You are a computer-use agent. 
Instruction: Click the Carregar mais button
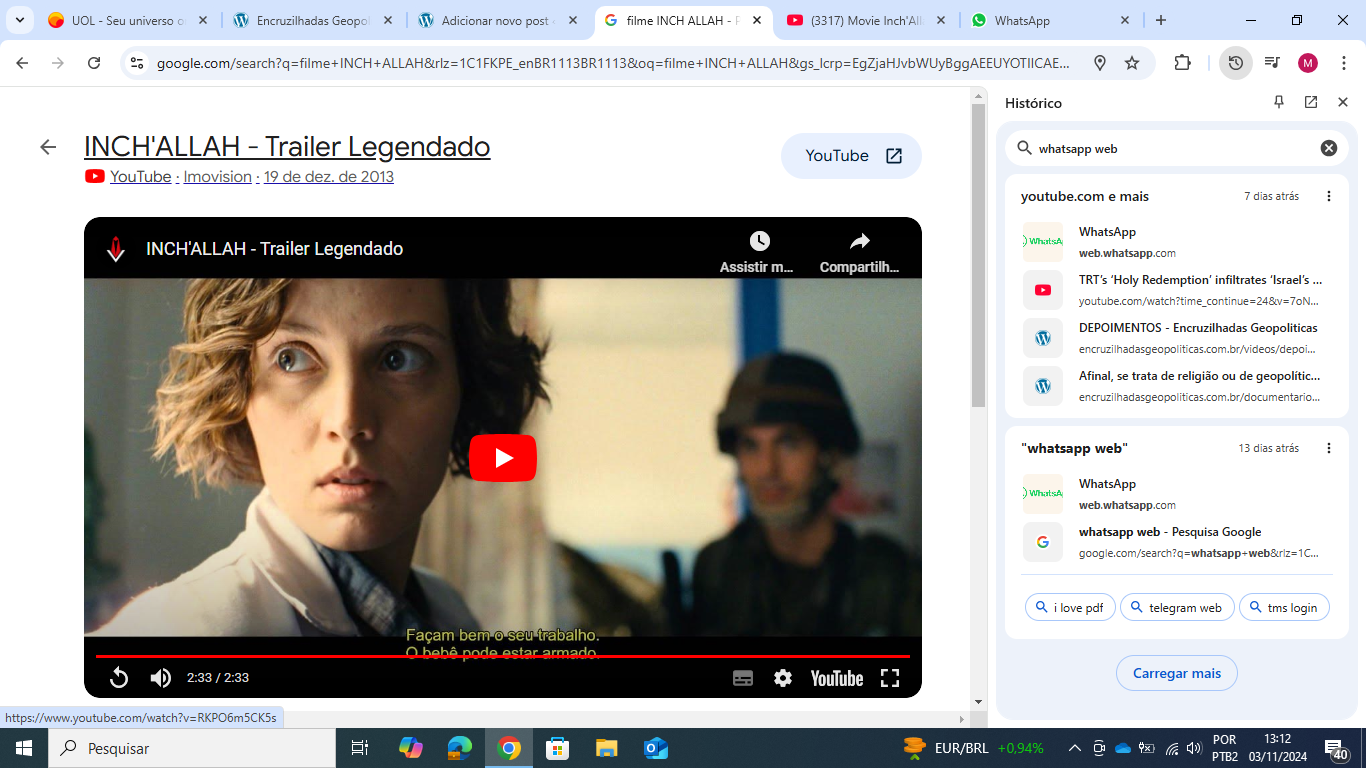click(1176, 673)
